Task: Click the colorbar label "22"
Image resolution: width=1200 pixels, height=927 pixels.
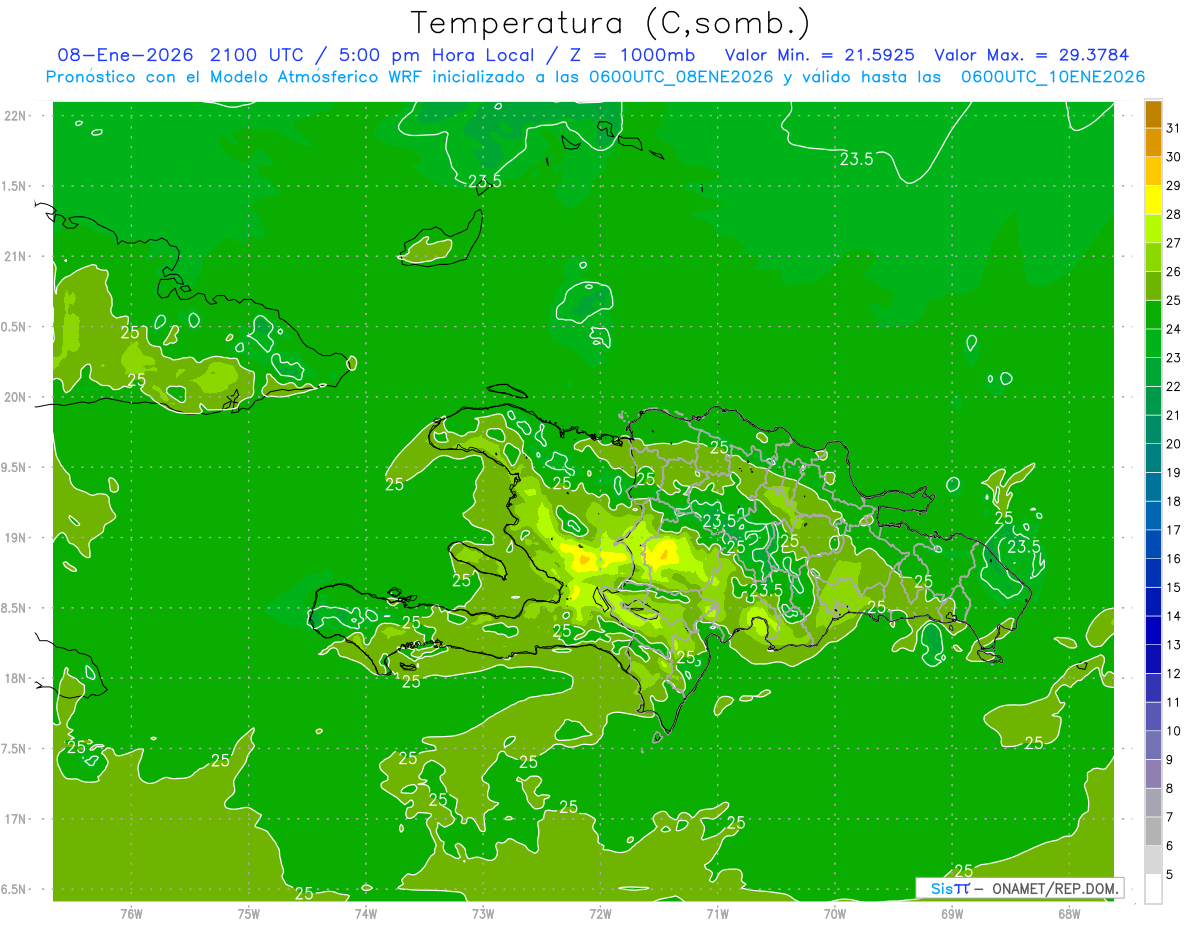Action: click(1174, 386)
